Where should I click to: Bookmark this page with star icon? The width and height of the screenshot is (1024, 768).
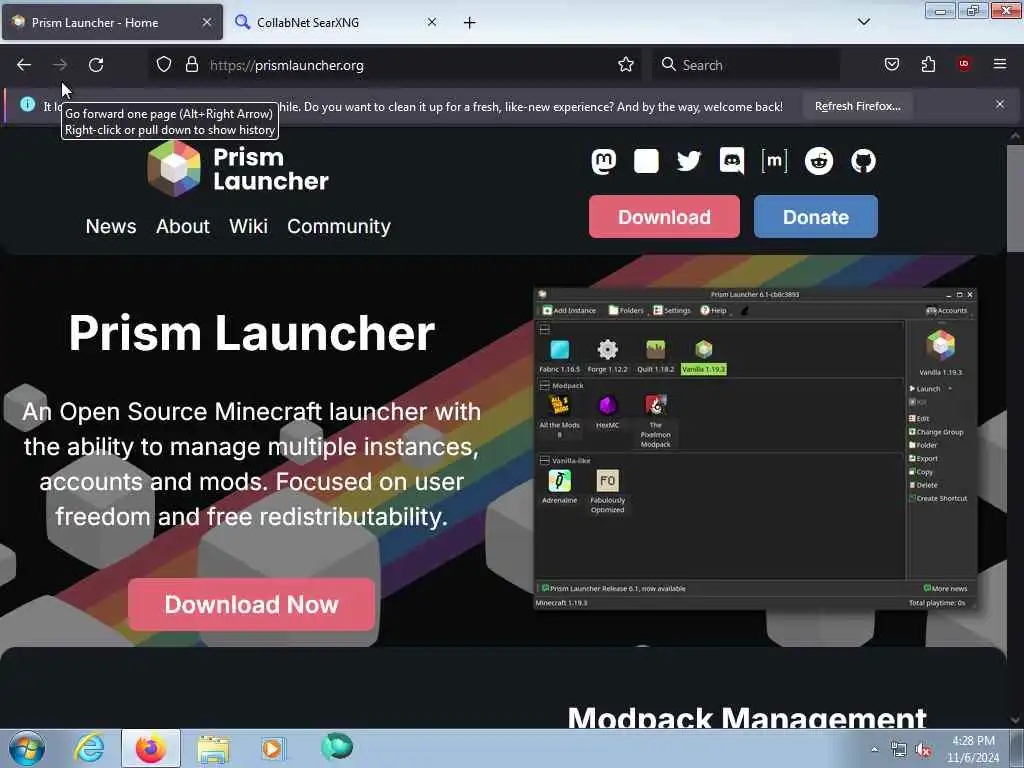pos(626,65)
